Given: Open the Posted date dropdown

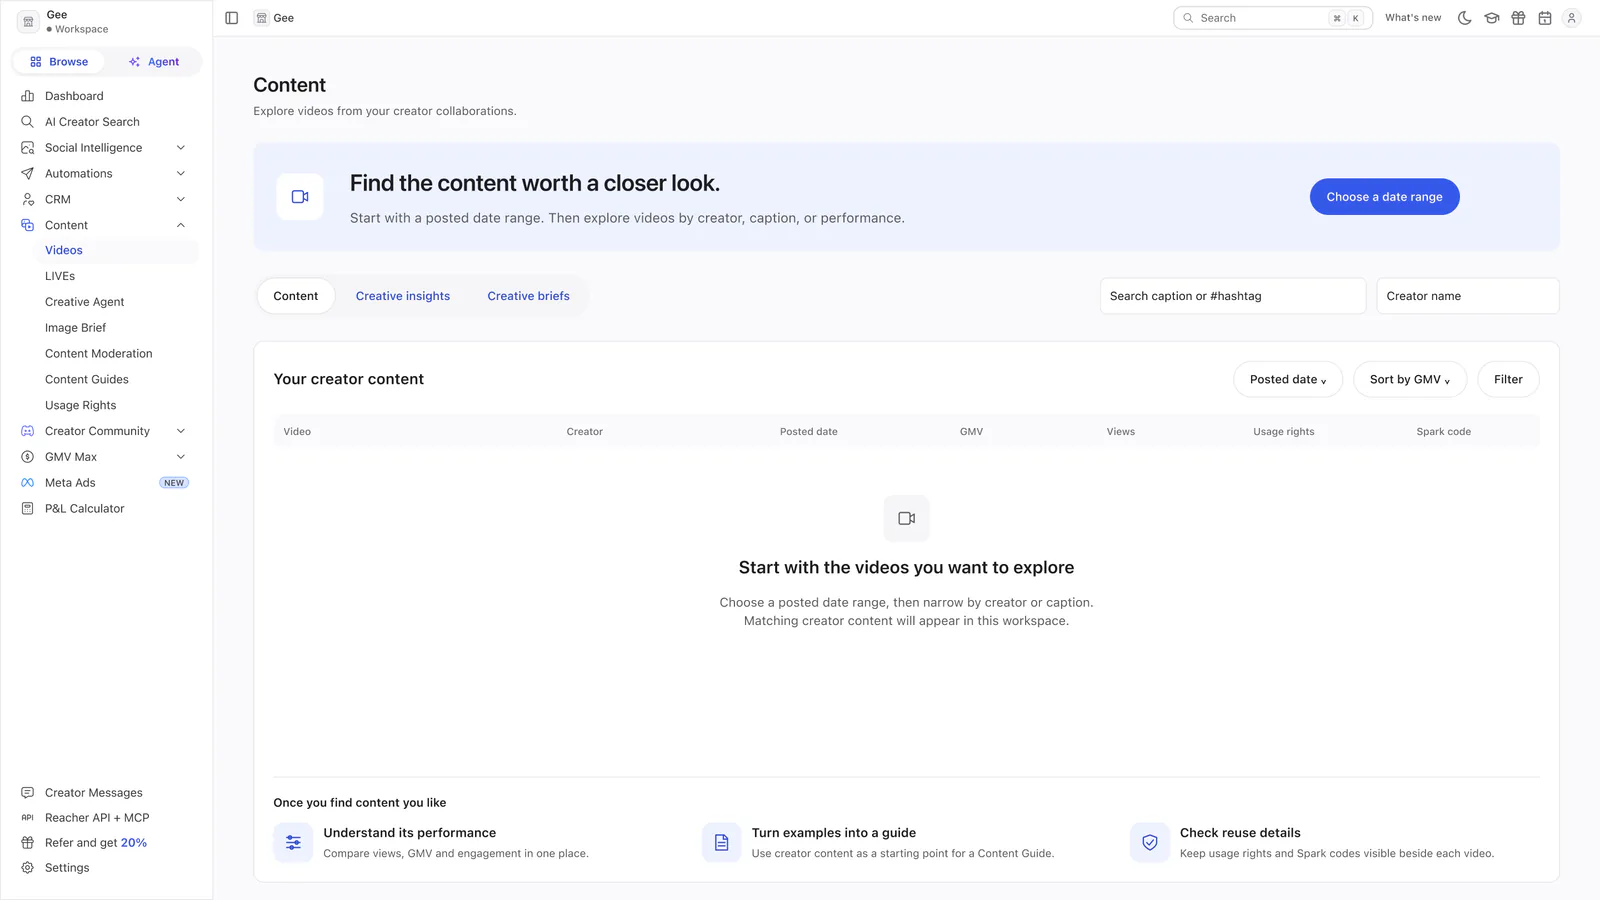Looking at the screenshot, I should [x=1288, y=380].
